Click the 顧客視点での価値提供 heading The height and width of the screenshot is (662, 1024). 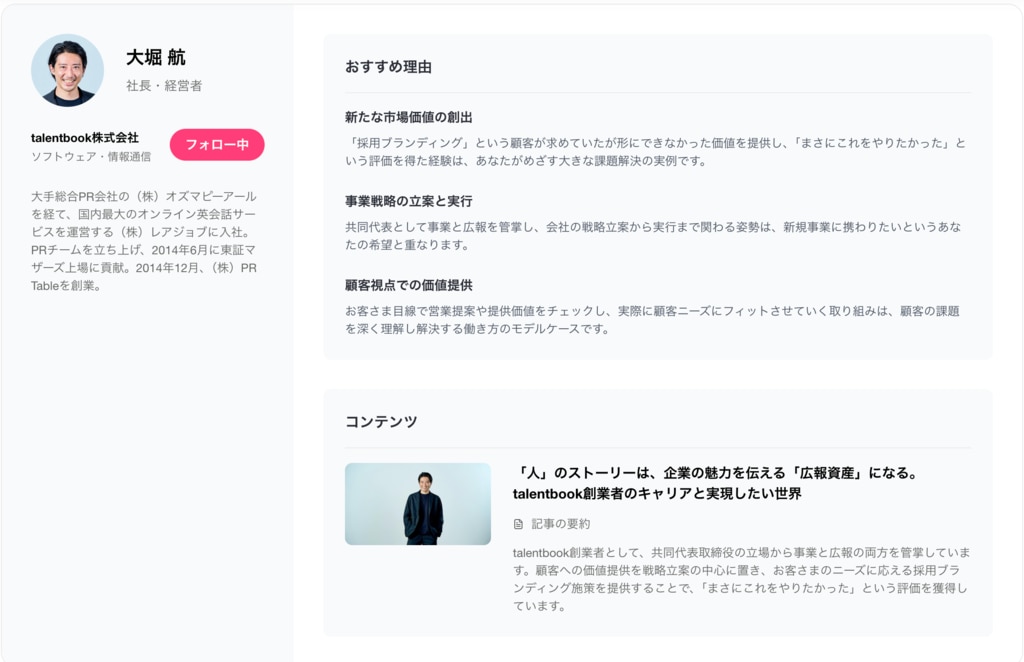408,285
